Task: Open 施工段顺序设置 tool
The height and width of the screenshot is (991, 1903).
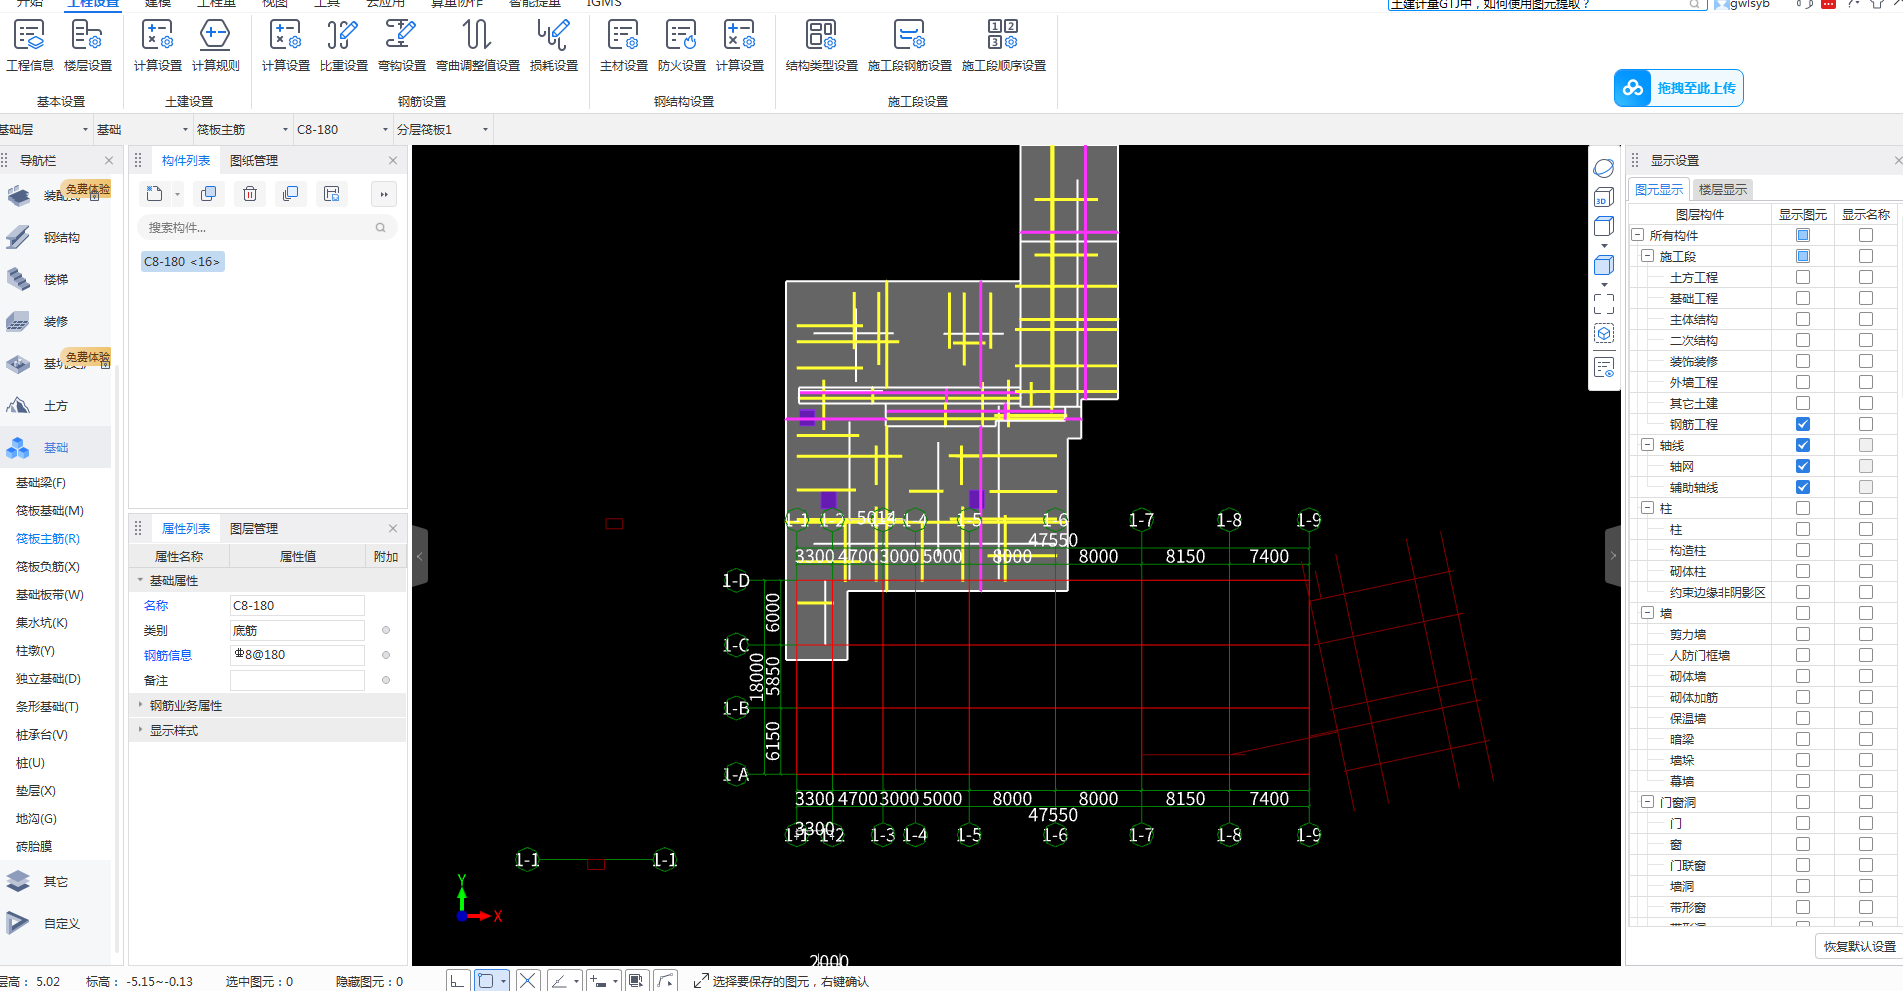Action: click(1003, 45)
